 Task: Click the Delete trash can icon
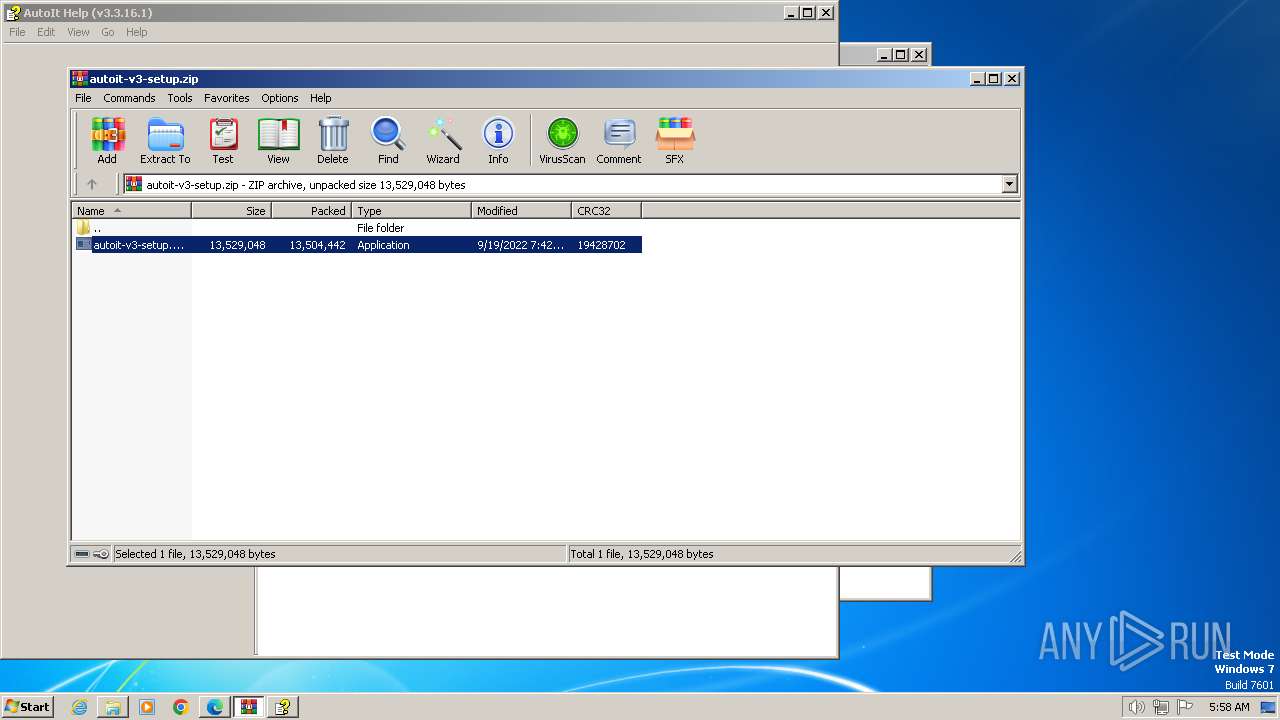pos(333,140)
